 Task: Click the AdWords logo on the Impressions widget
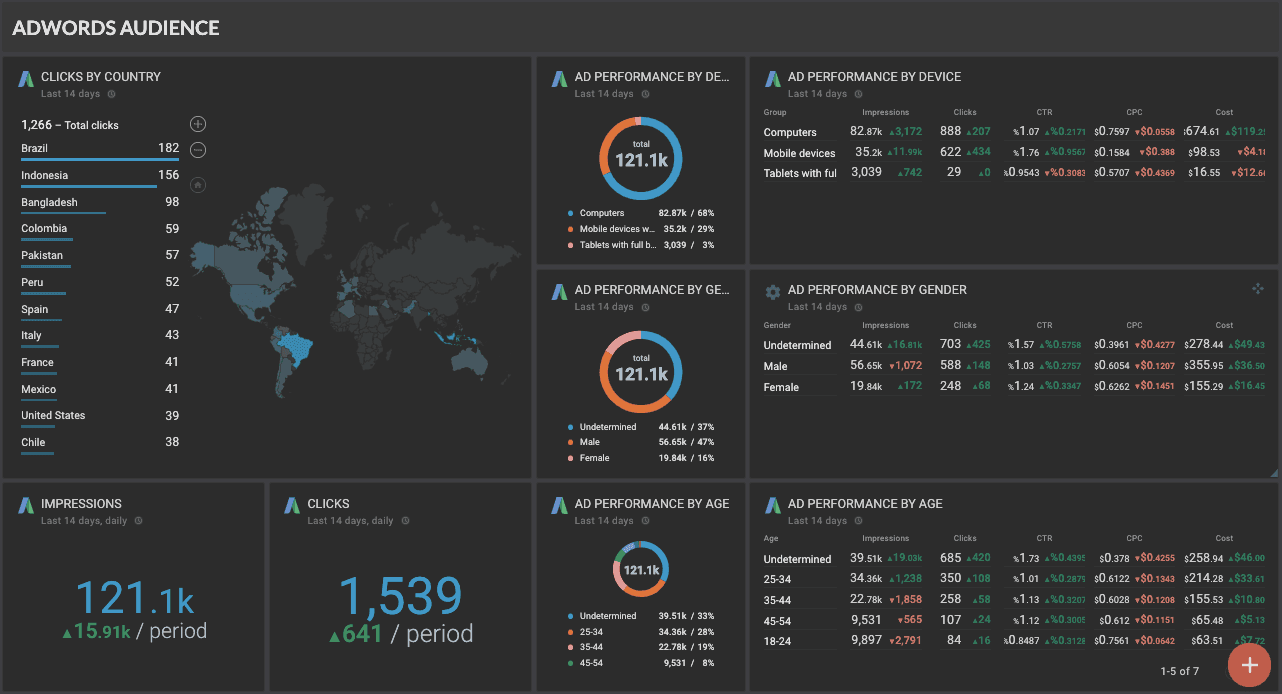[x=25, y=506]
